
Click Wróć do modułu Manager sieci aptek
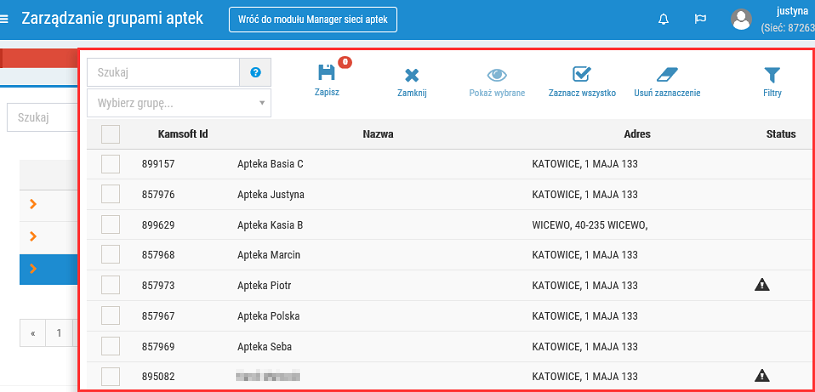[x=313, y=20]
